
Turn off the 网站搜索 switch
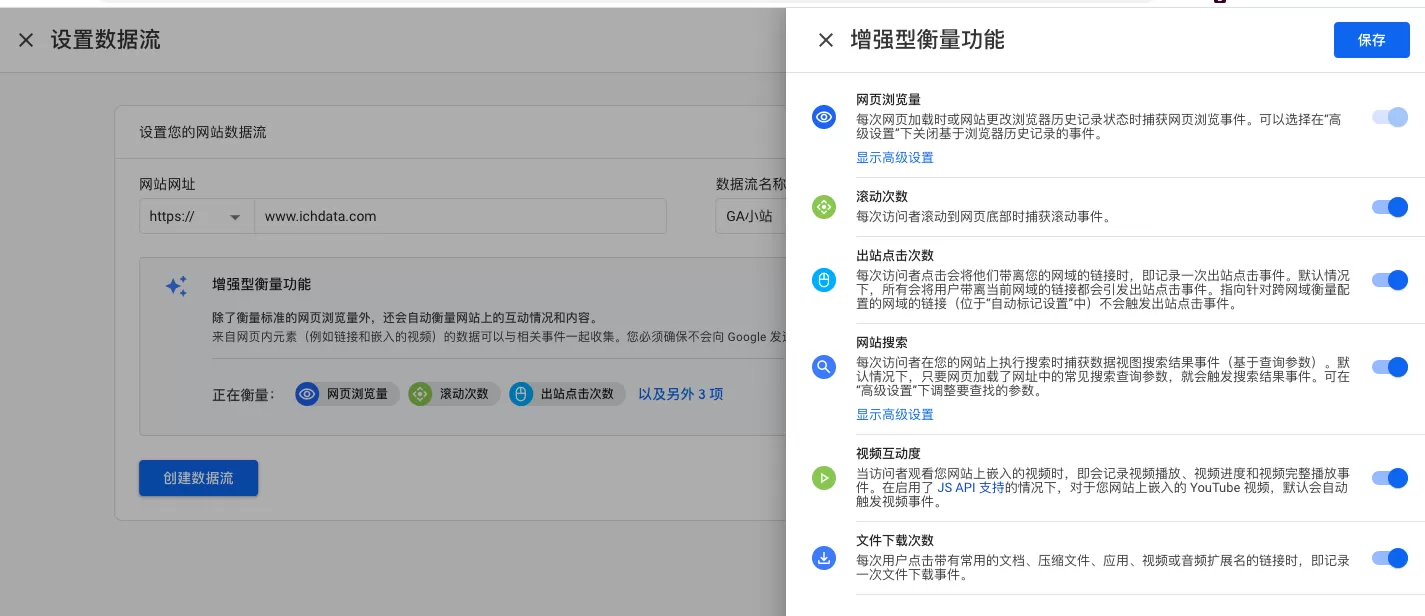(x=1390, y=367)
